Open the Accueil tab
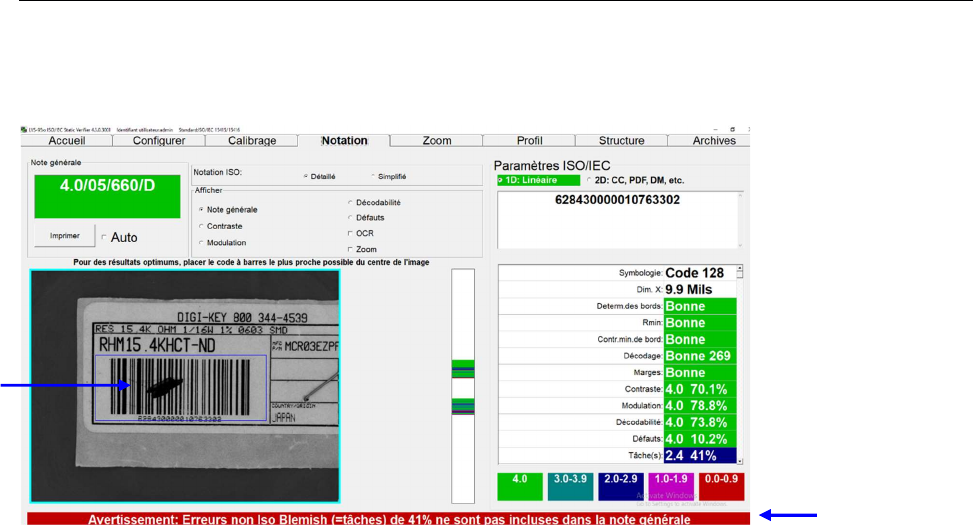 [66, 140]
